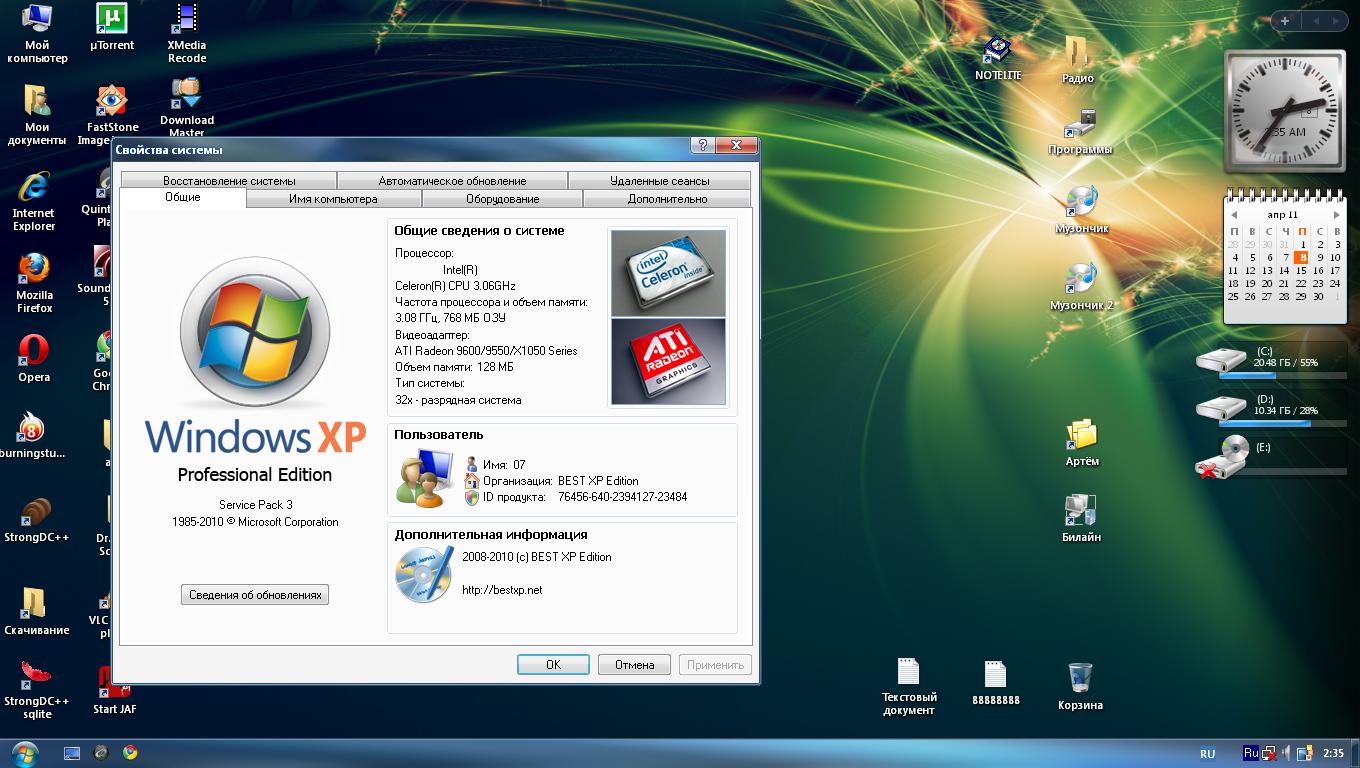The width and height of the screenshot is (1360, 768).
Task: Open XMedia Recode shortcut
Action: click(186, 34)
